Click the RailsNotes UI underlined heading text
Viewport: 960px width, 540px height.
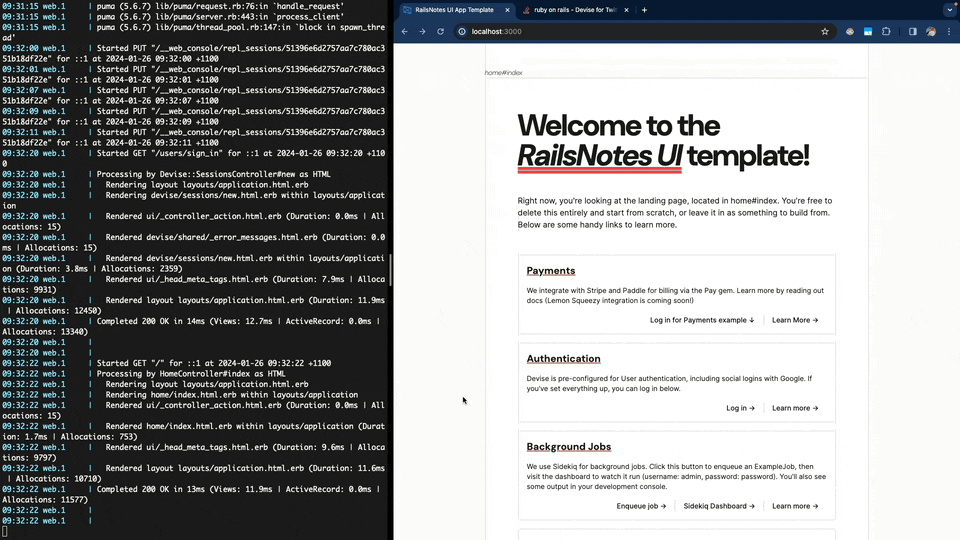point(599,156)
